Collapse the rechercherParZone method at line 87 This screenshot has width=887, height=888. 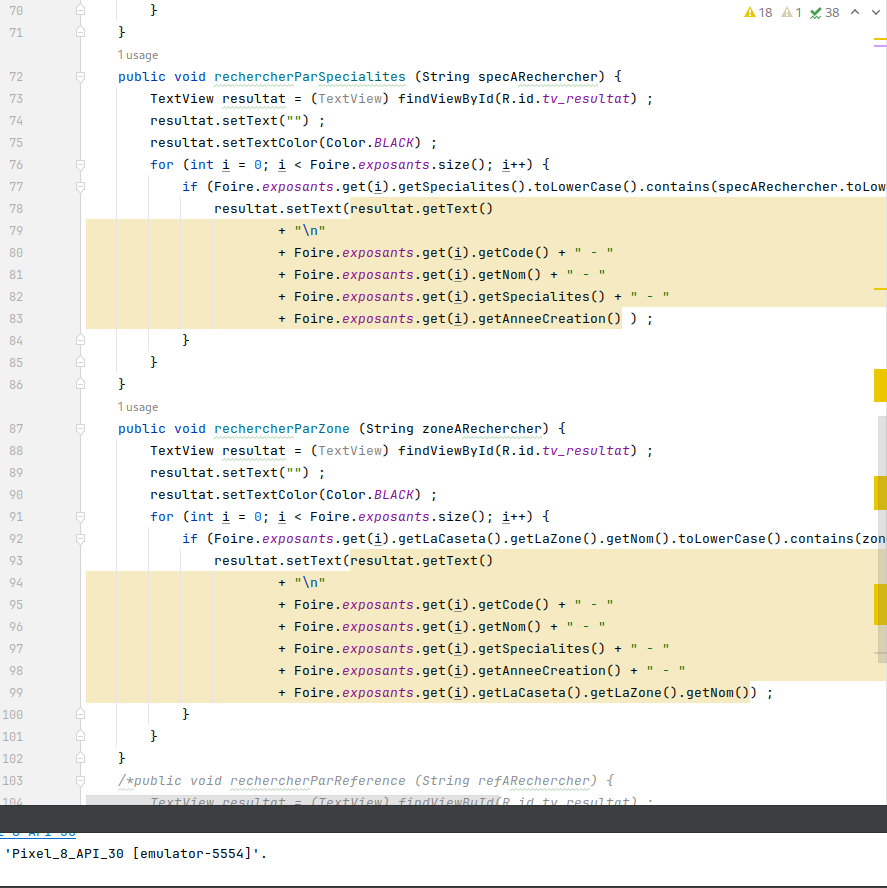pyautogui.click(x=80, y=429)
